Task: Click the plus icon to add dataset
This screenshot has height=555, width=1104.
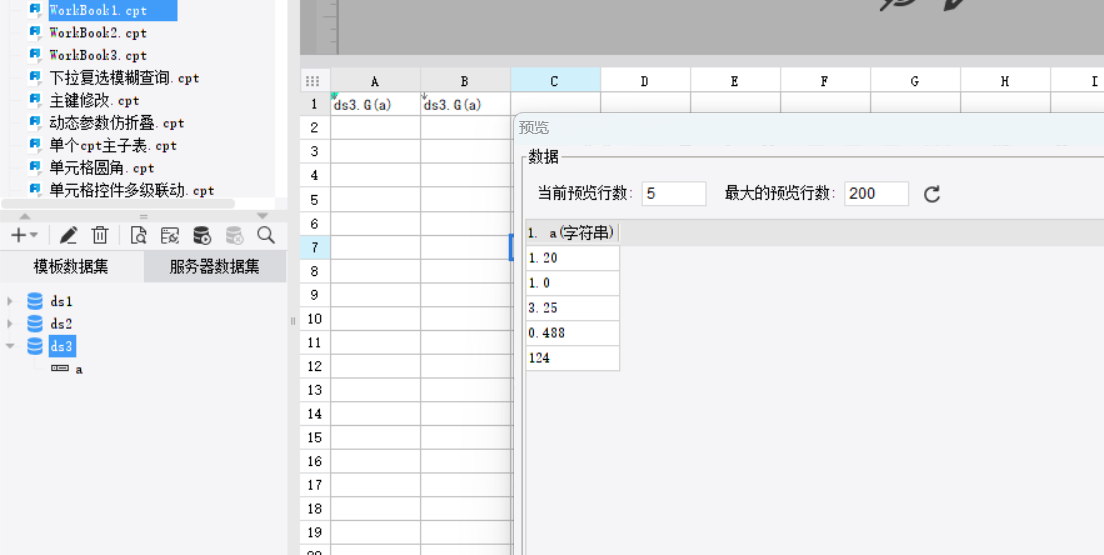Action: pos(18,235)
